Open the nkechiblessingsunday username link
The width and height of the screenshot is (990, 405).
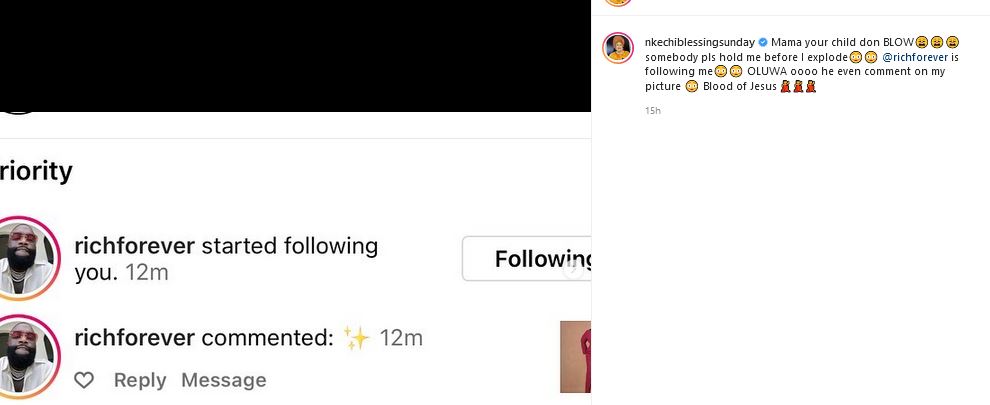(x=700, y=43)
